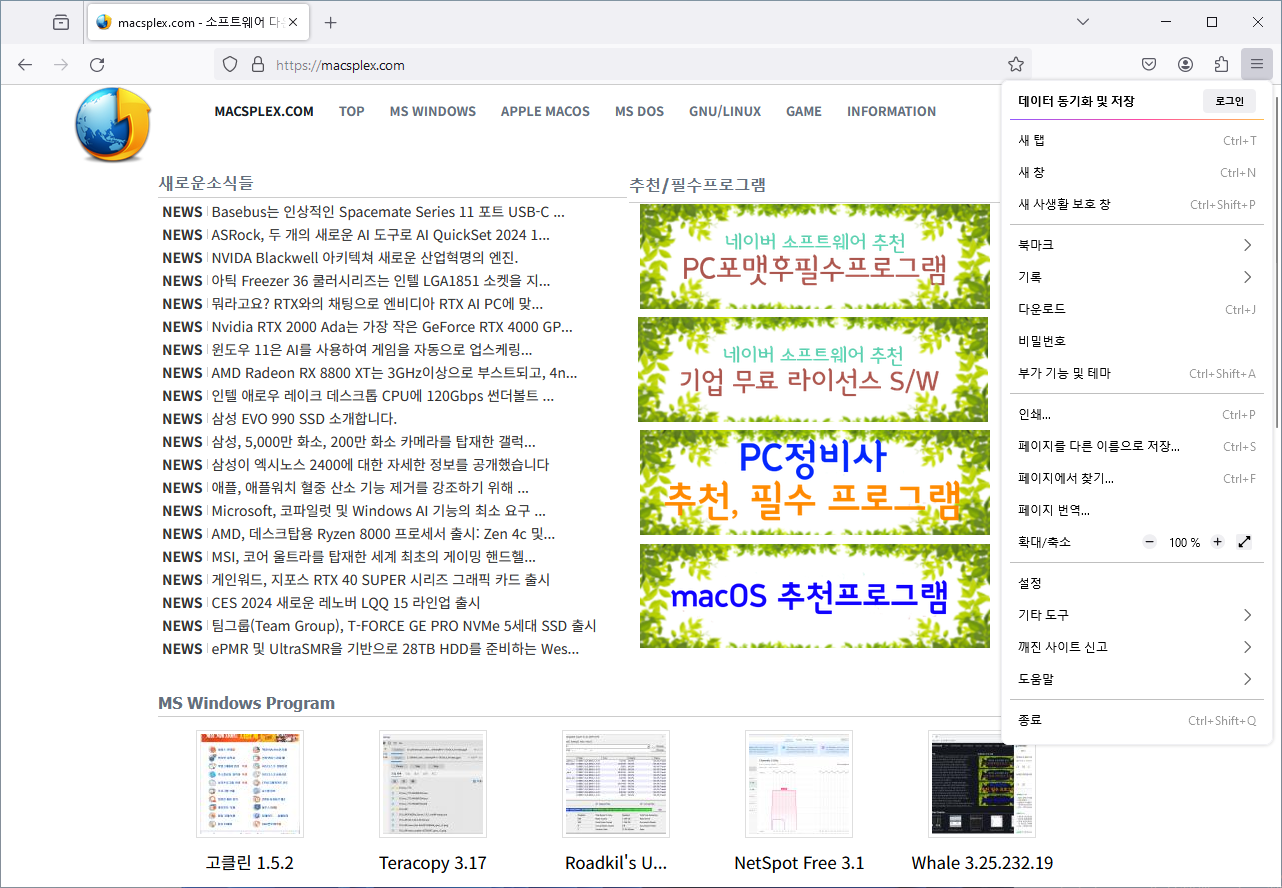Viewport: 1282px width, 888px height.
Task: Open Teracopy 3.17 text link
Action: coord(433,863)
